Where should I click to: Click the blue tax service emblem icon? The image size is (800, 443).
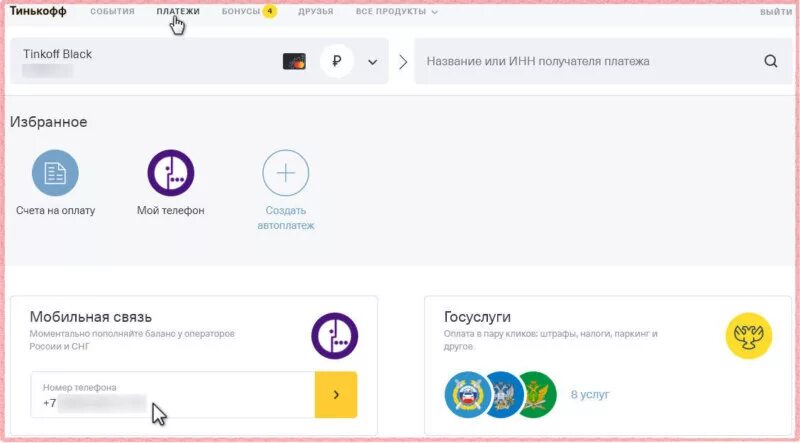506,395
